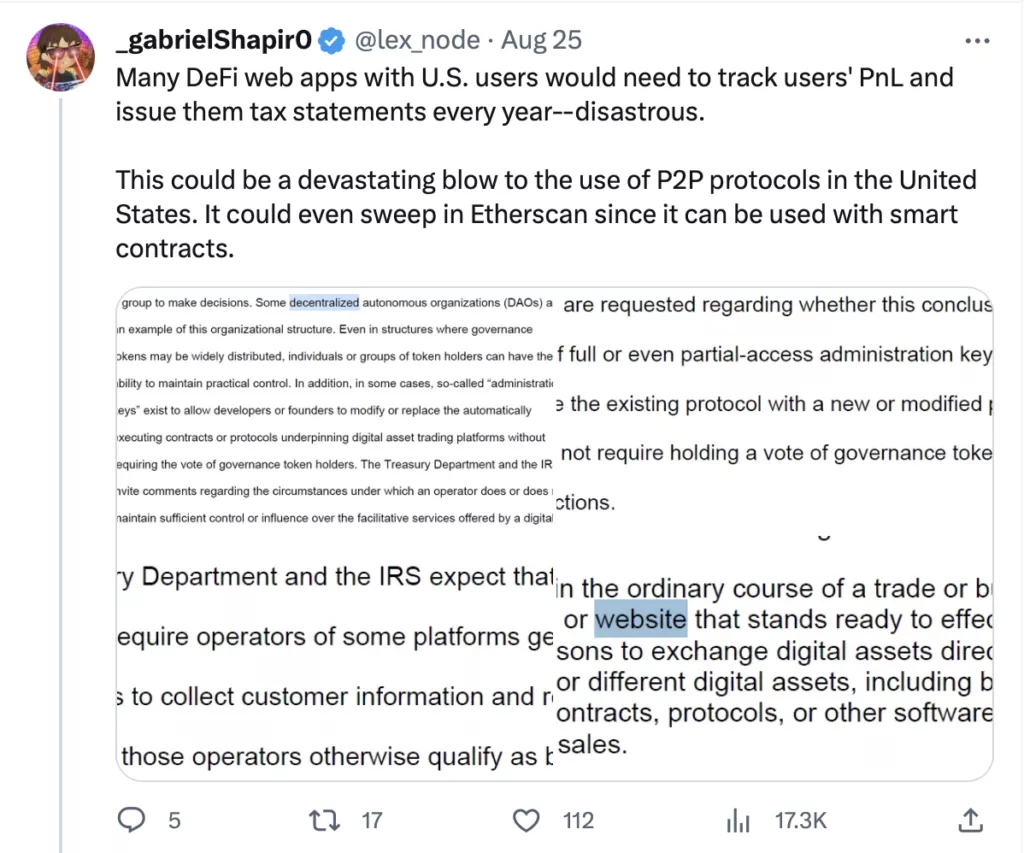Open the three-dot more options menu
Viewport: 1024px width, 853px height.
tap(975, 41)
